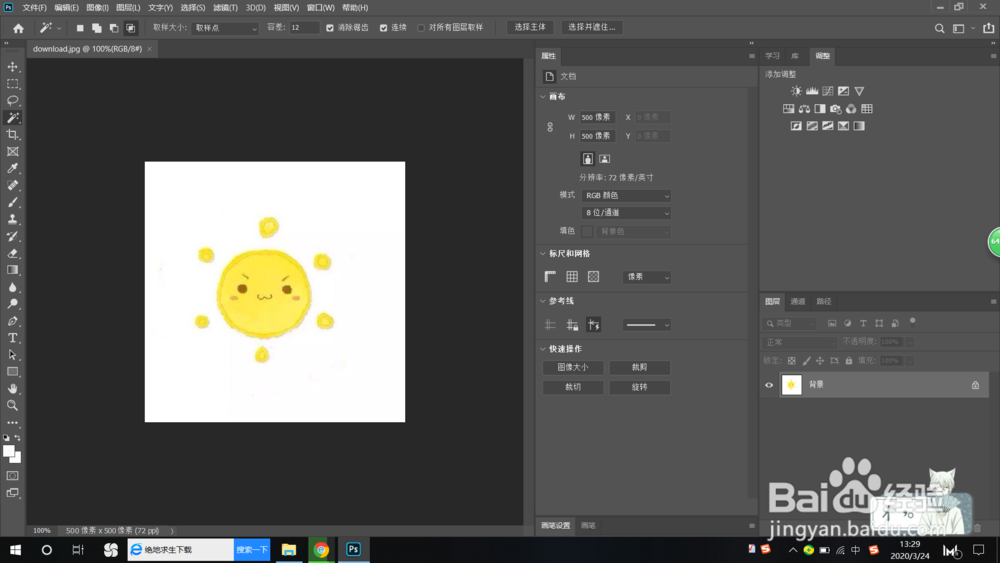Select the Brush tool
The height and width of the screenshot is (563, 1000).
pyautogui.click(x=12, y=202)
